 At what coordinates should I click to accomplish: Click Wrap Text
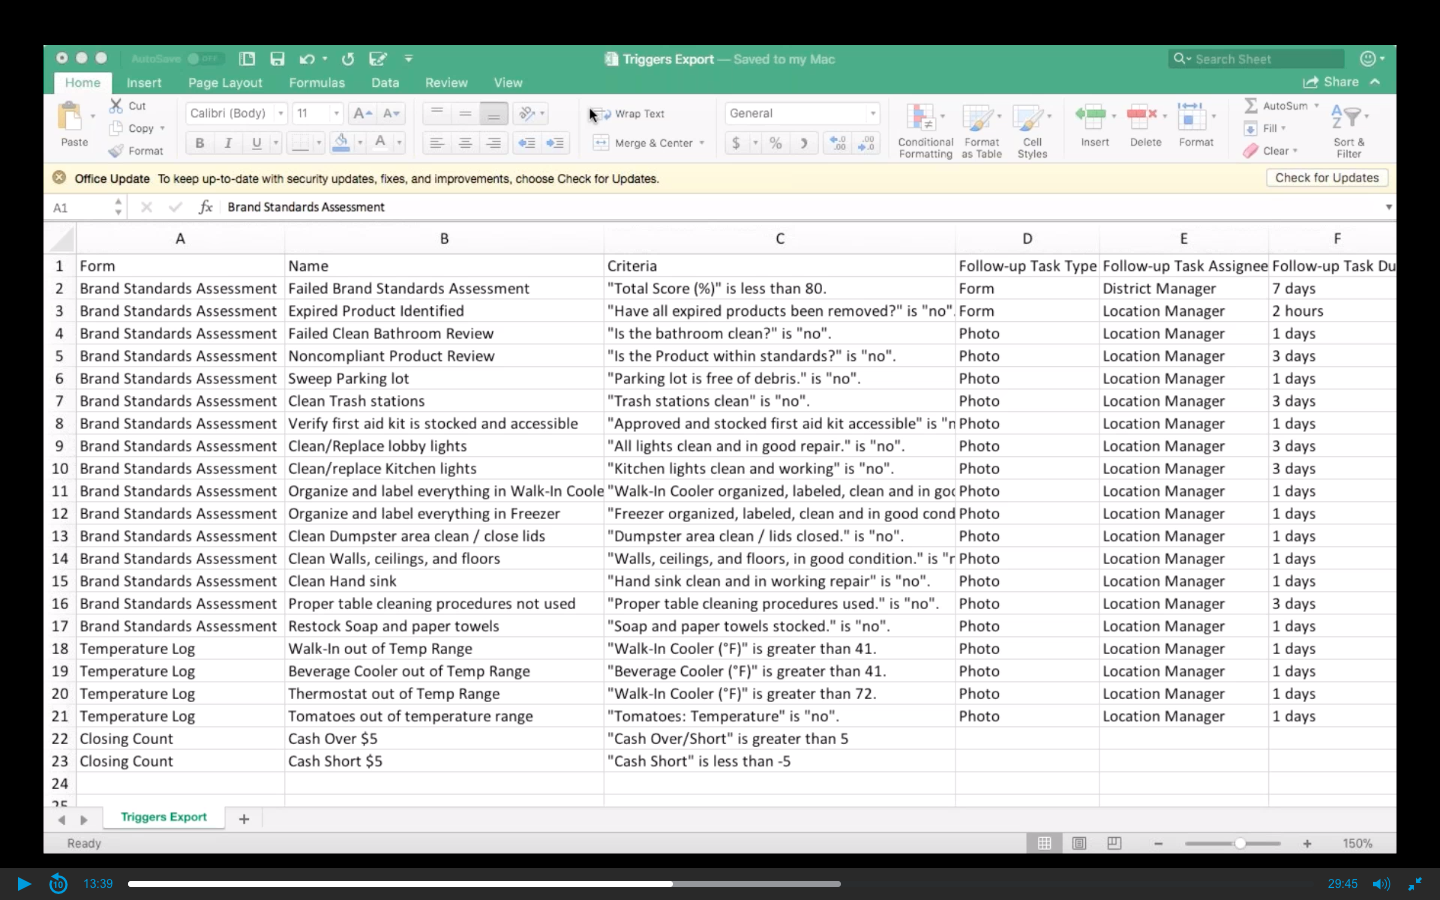[x=629, y=113]
